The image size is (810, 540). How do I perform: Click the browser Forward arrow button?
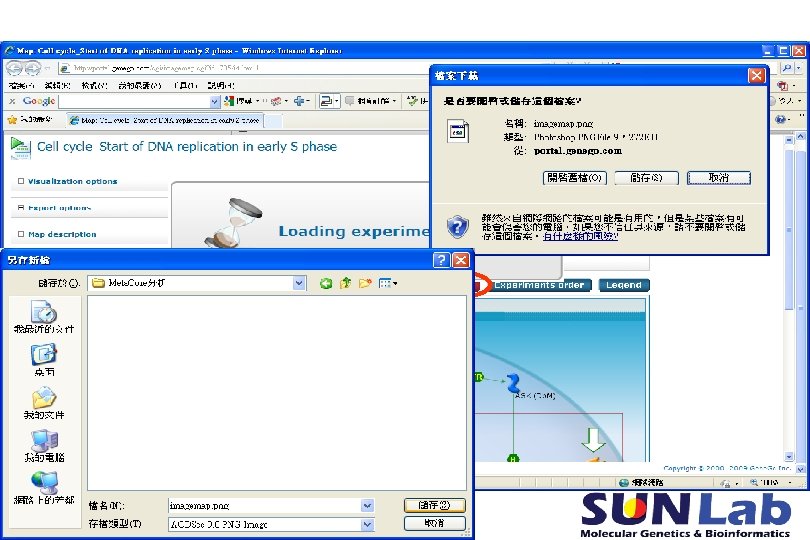[33, 68]
